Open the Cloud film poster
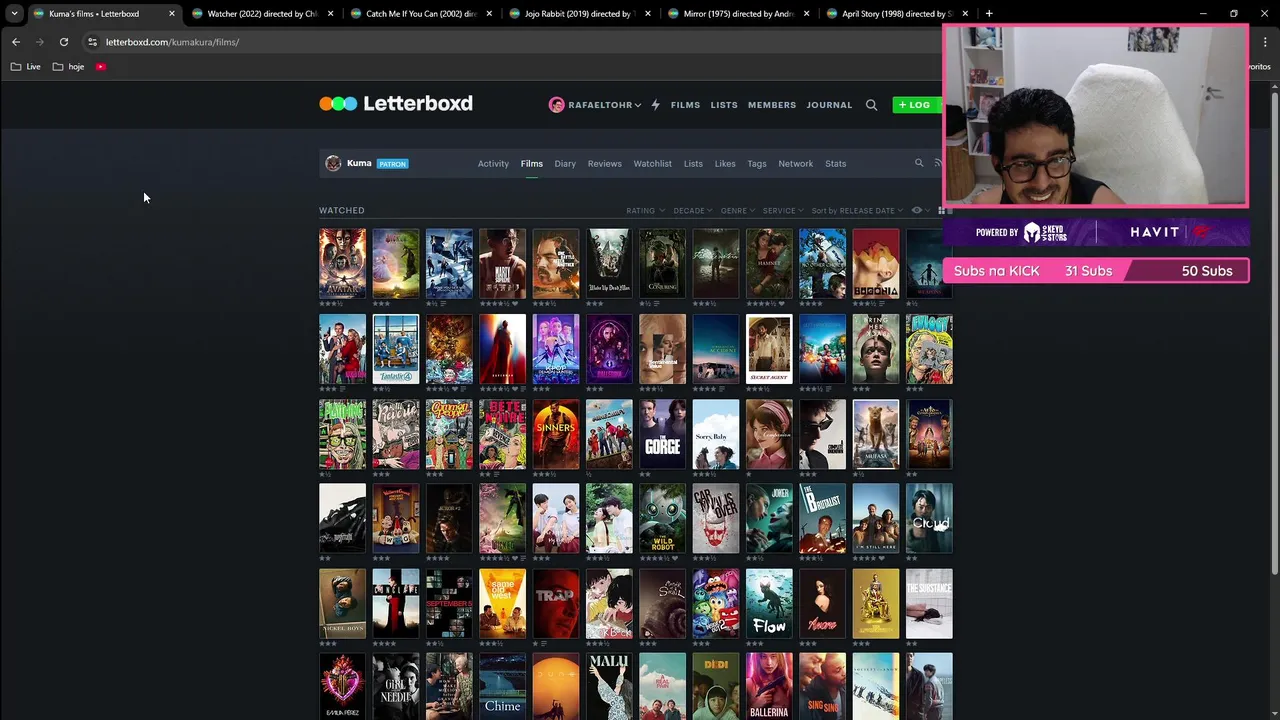Screen dimensions: 1280x720 pyautogui.click(x=929, y=519)
